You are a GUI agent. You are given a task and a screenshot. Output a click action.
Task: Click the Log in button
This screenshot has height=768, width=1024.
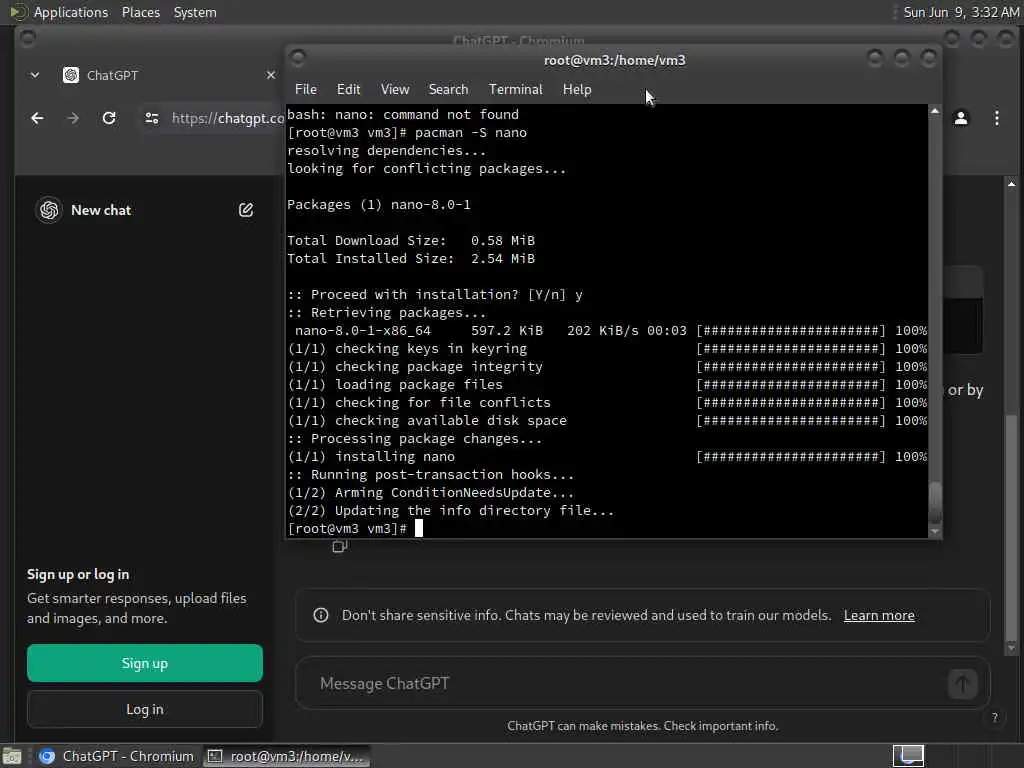pyautogui.click(x=145, y=709)
